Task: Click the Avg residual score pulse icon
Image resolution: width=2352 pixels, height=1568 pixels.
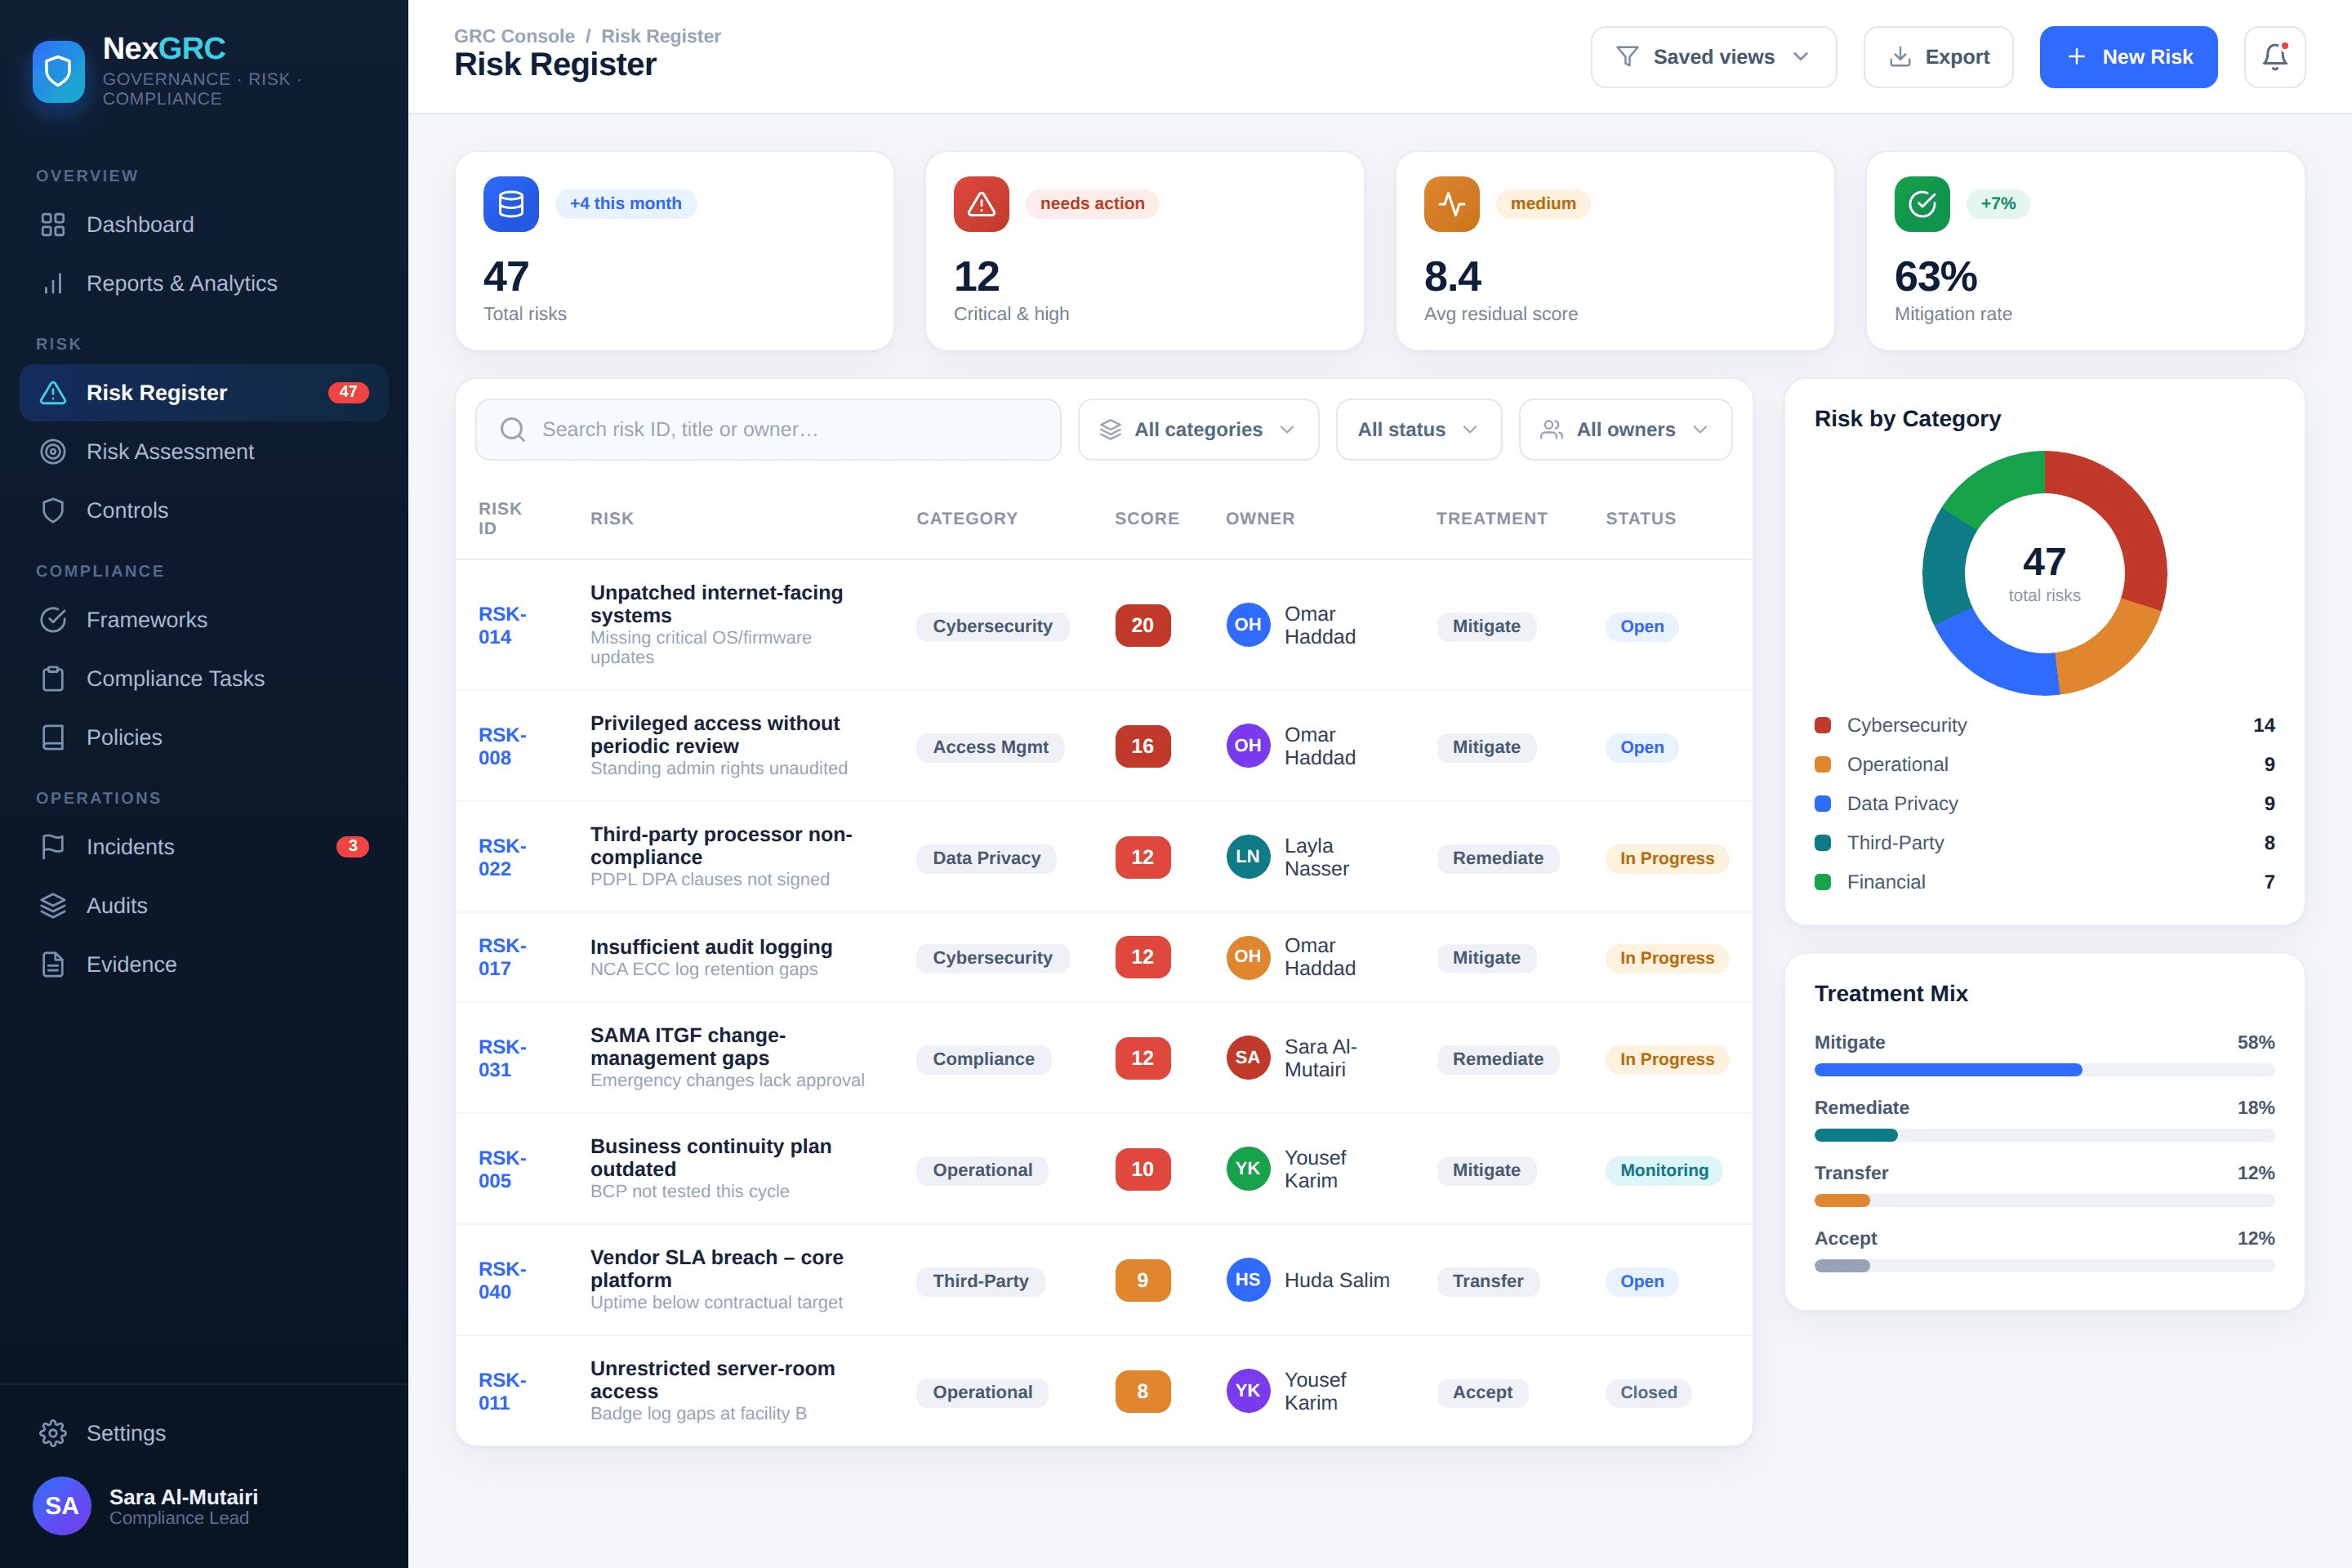Action: pyautogui.click(x=1452, y=204)
